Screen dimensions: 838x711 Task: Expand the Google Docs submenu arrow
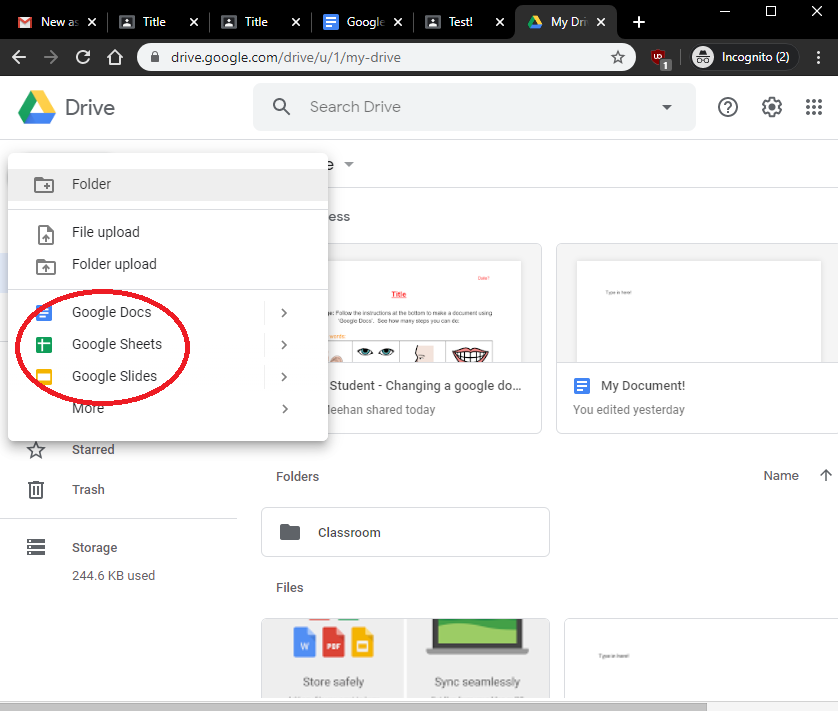pos(284,313)
